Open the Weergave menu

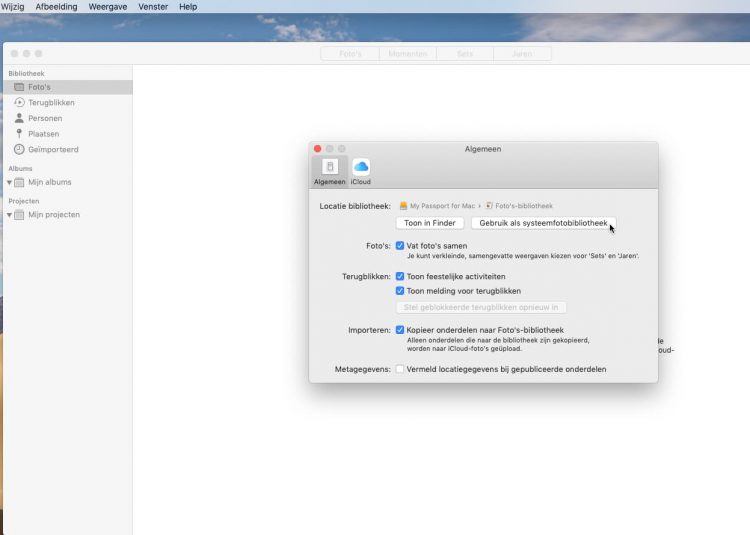tap(107, 7)
